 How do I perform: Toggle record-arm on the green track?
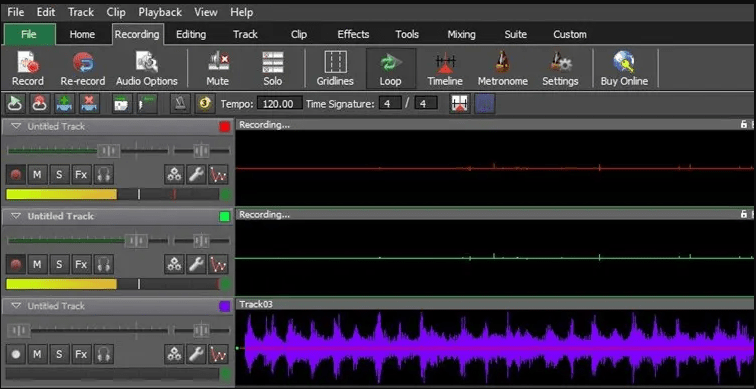coord(16,264)
